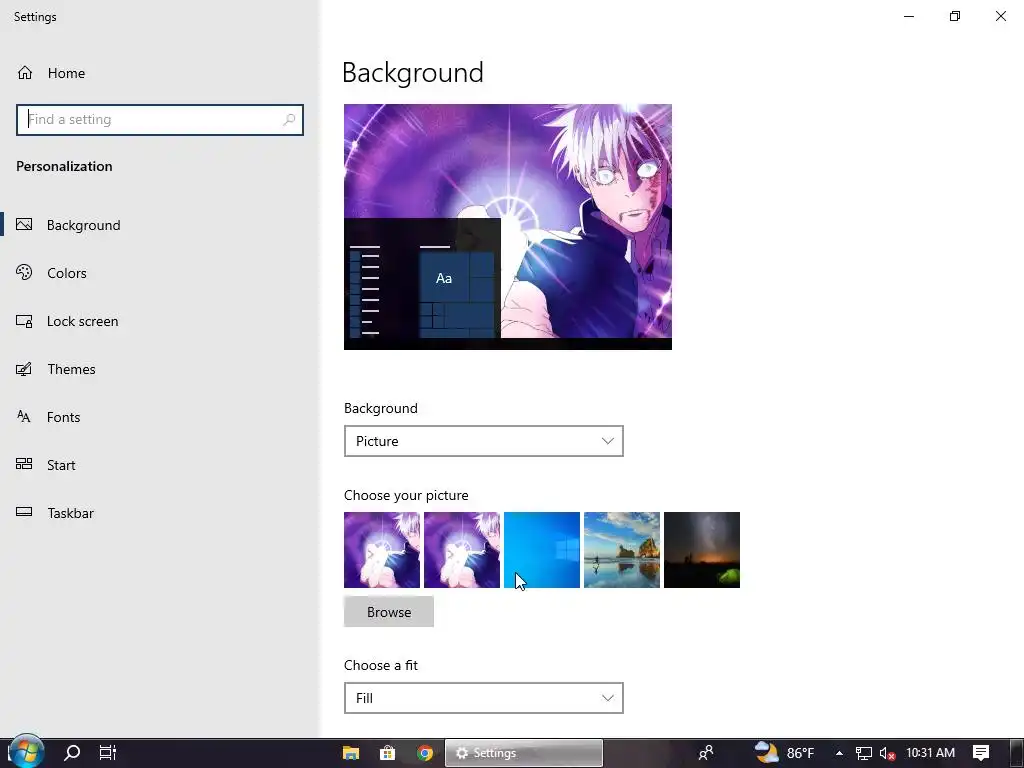Click the Colors palette icon
Screen dimensions: 1024x768
24,272
